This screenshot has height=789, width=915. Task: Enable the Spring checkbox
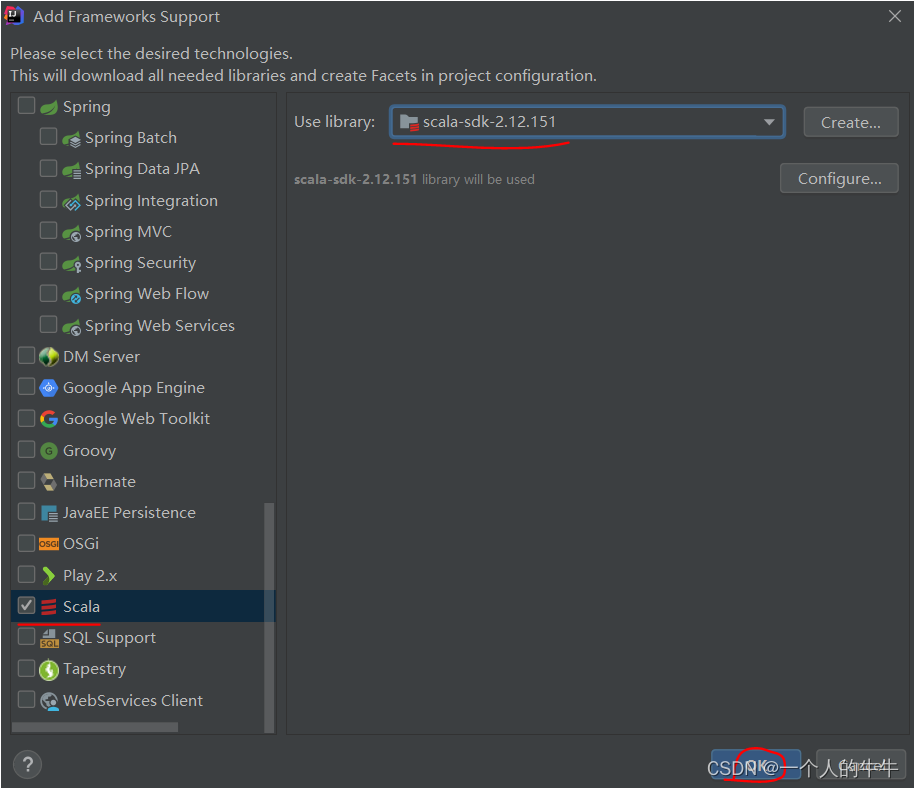[26, 106]
